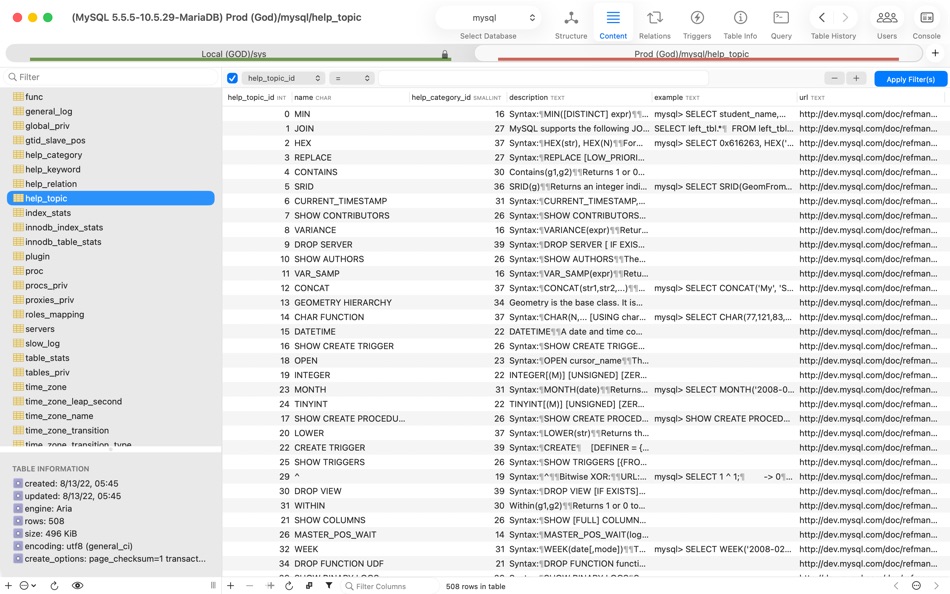Screen dimensions: 950x594
Task: Open the Select Database dropdown
Action: click(x=488, y=18)
